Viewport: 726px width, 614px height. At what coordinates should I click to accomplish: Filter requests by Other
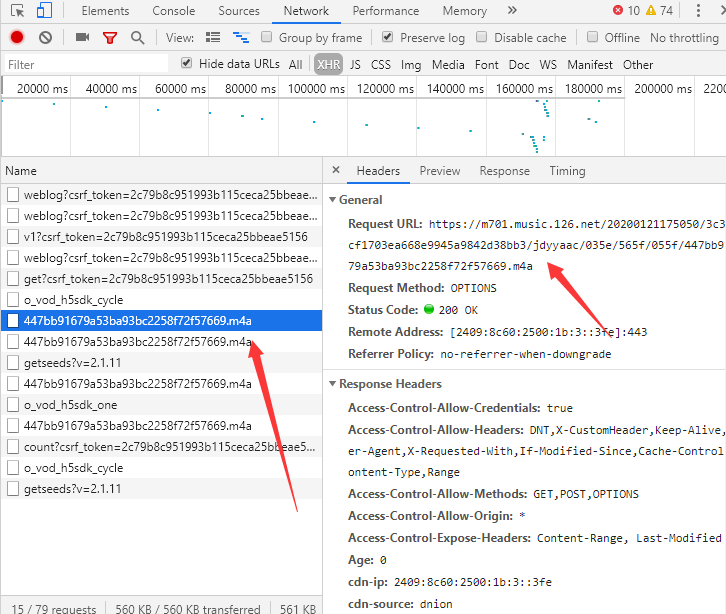[x=638, y=64]
